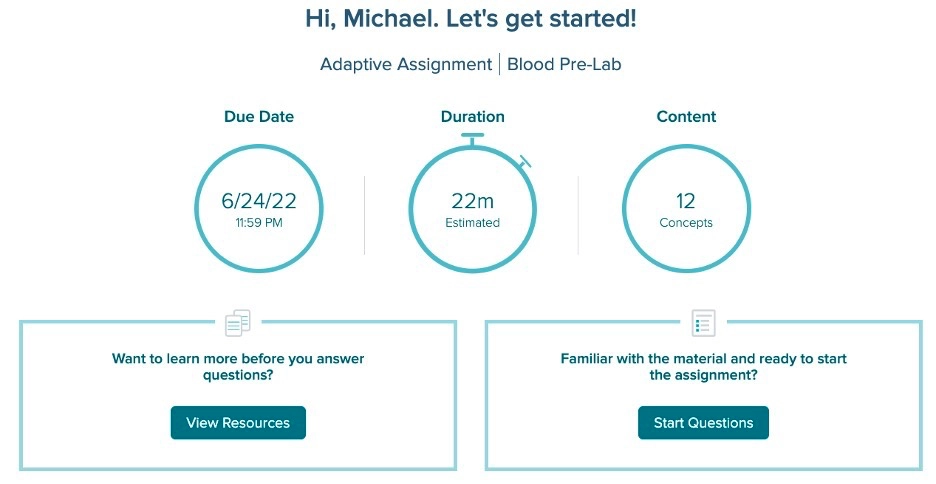This screenshot has width=936, height=484.
Task: Click the Adaptive Assignment label
Action: click(x=406, y=64)
